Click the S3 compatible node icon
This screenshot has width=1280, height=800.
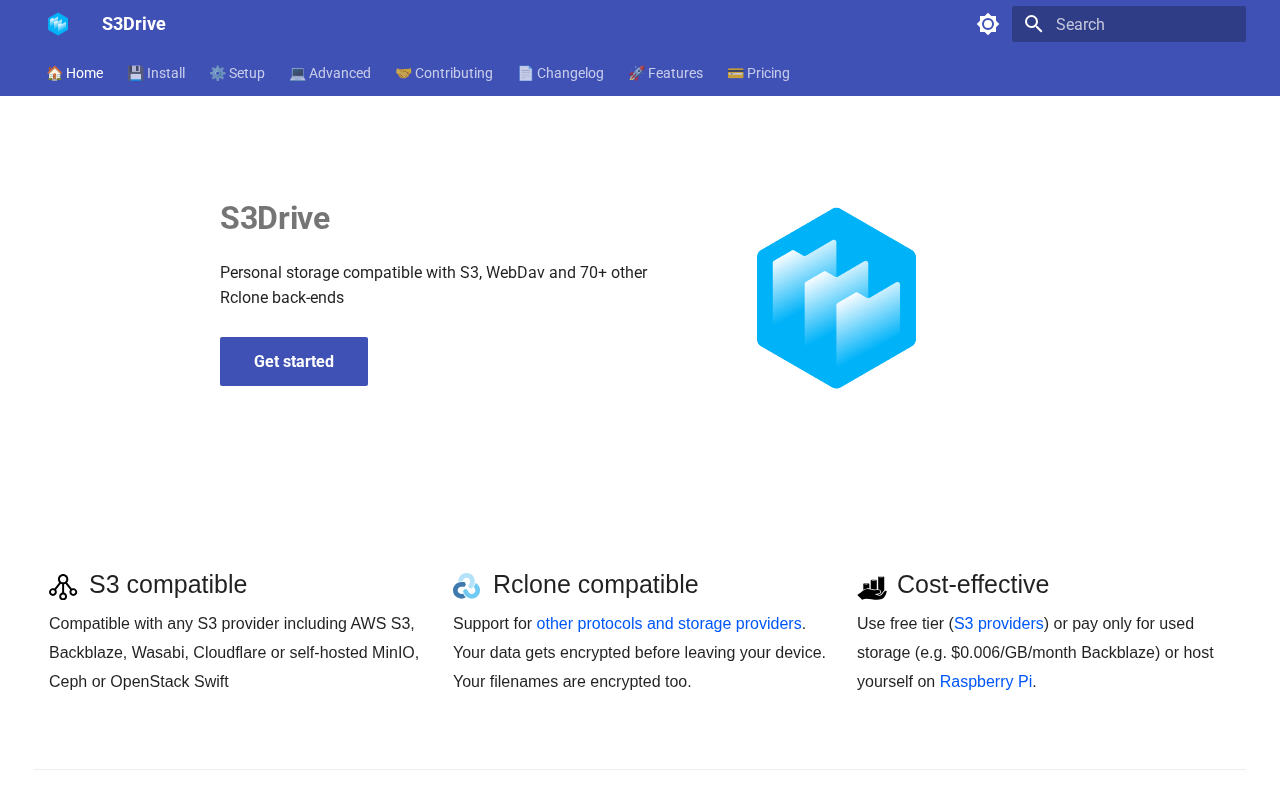63,587
